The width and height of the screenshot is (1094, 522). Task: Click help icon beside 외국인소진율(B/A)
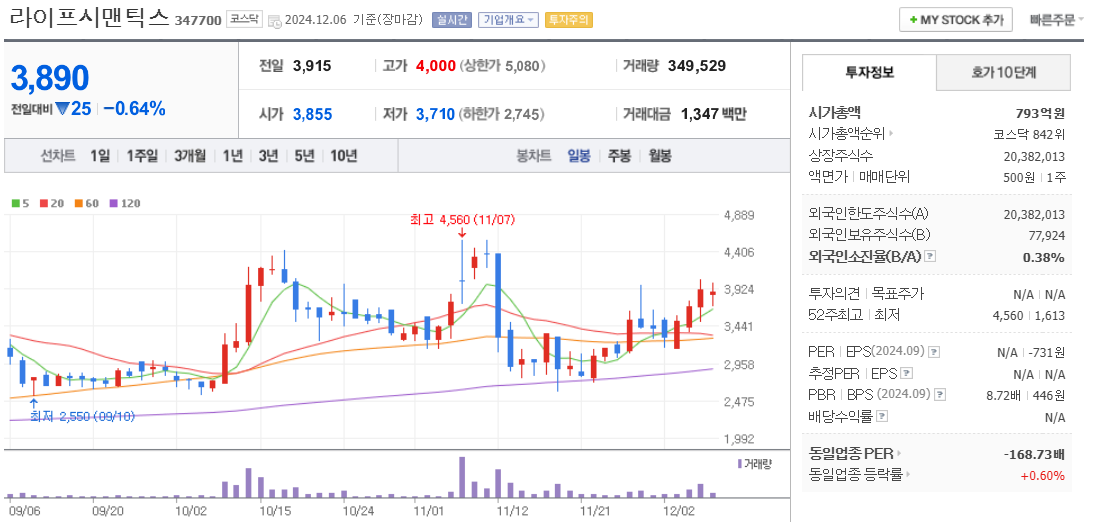pos(929,257)
